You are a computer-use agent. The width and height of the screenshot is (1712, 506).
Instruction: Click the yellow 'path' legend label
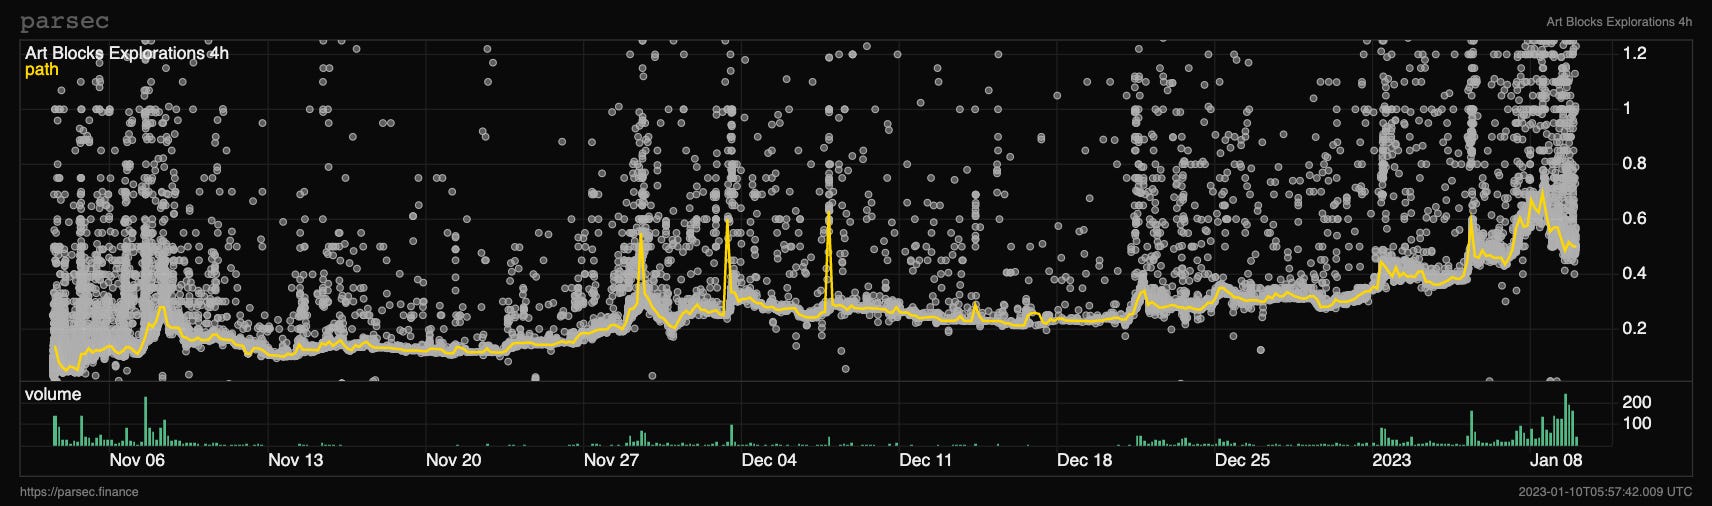(41, 70)
